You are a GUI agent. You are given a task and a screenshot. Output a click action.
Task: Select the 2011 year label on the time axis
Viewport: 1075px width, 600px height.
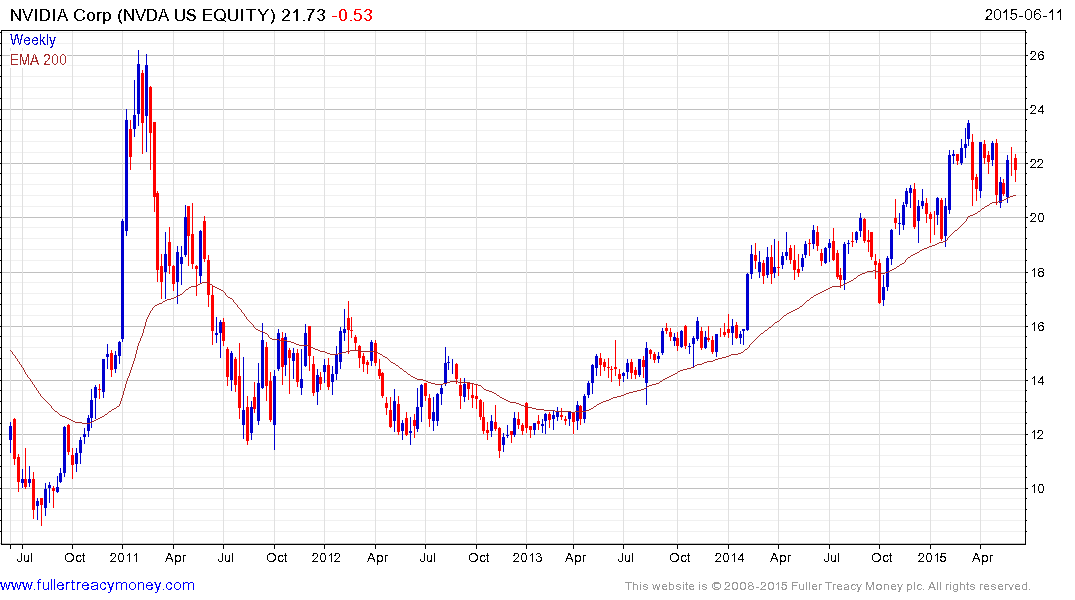[x=124, y=557]
